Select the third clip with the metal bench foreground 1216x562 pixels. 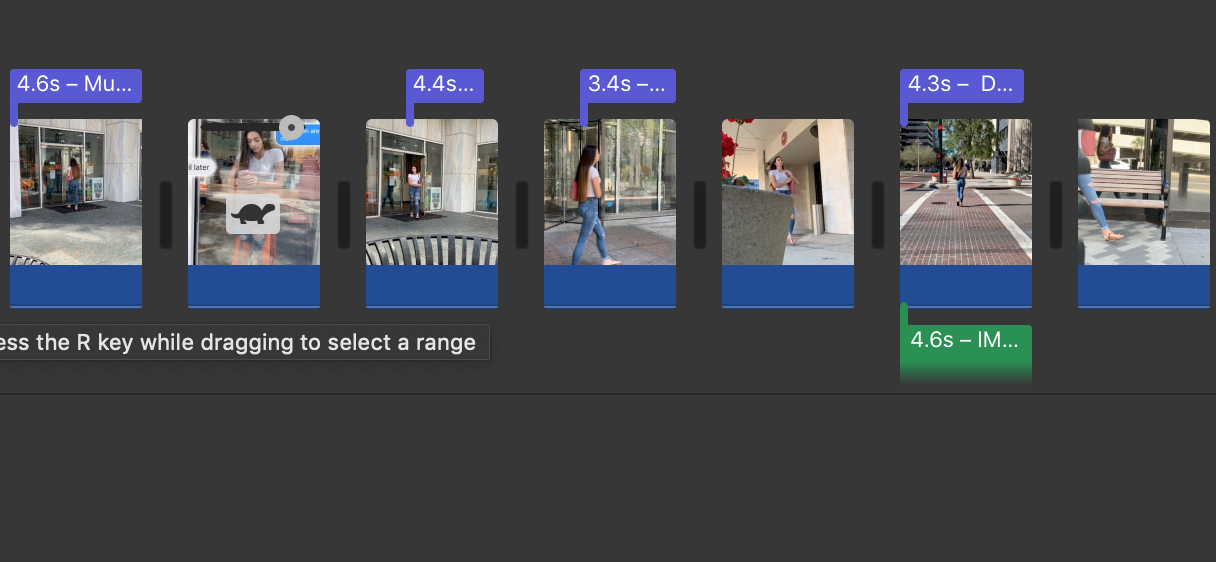tap(432, 192)
